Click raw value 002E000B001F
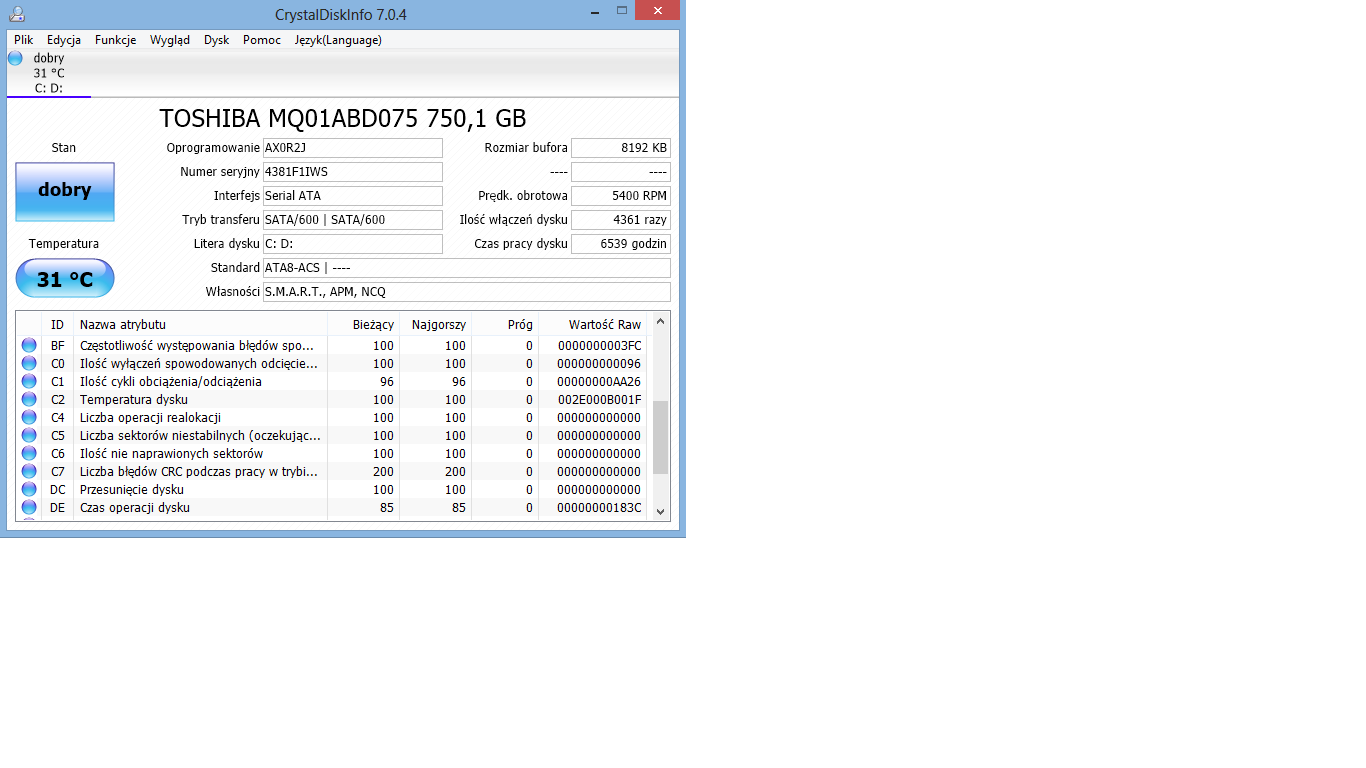Screen dimensions: 1366x768 pos(600,399)
